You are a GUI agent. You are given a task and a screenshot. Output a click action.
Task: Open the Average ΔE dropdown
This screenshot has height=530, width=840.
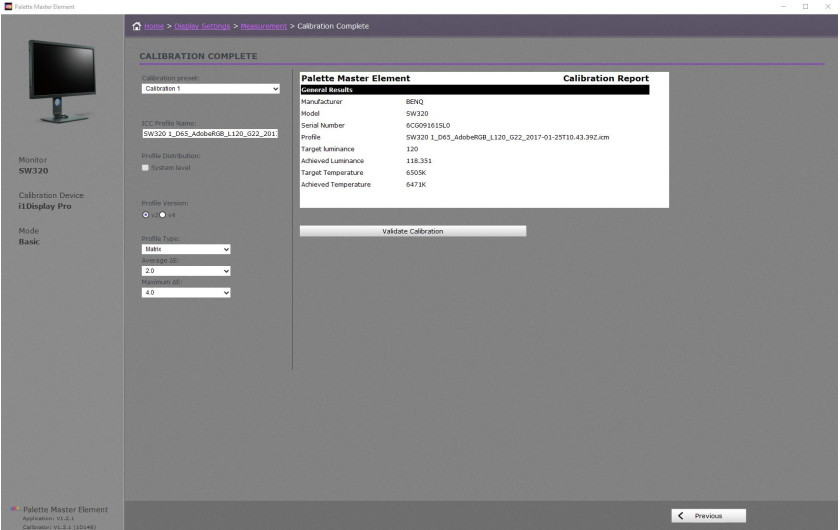click(x=186, y=271)
